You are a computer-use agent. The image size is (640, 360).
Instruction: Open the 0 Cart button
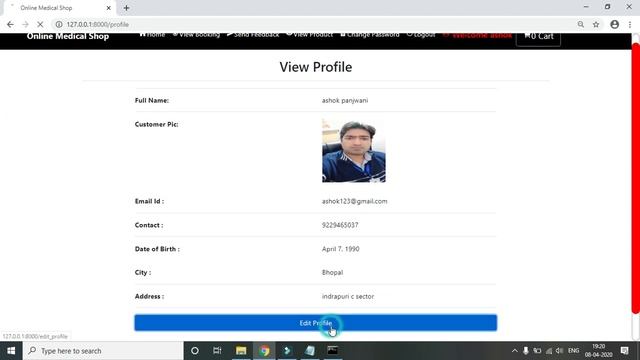point(538,37)
